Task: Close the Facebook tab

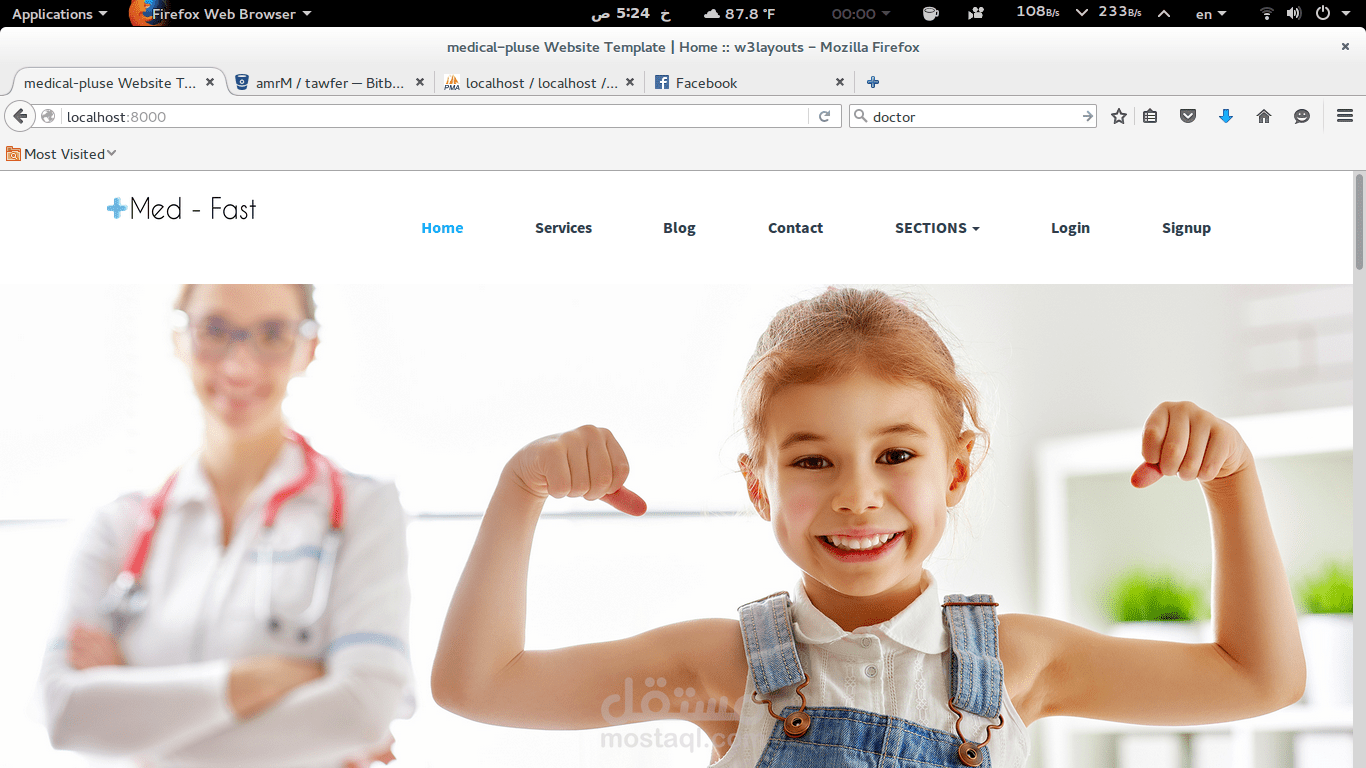Action: (x=840, y=82)
